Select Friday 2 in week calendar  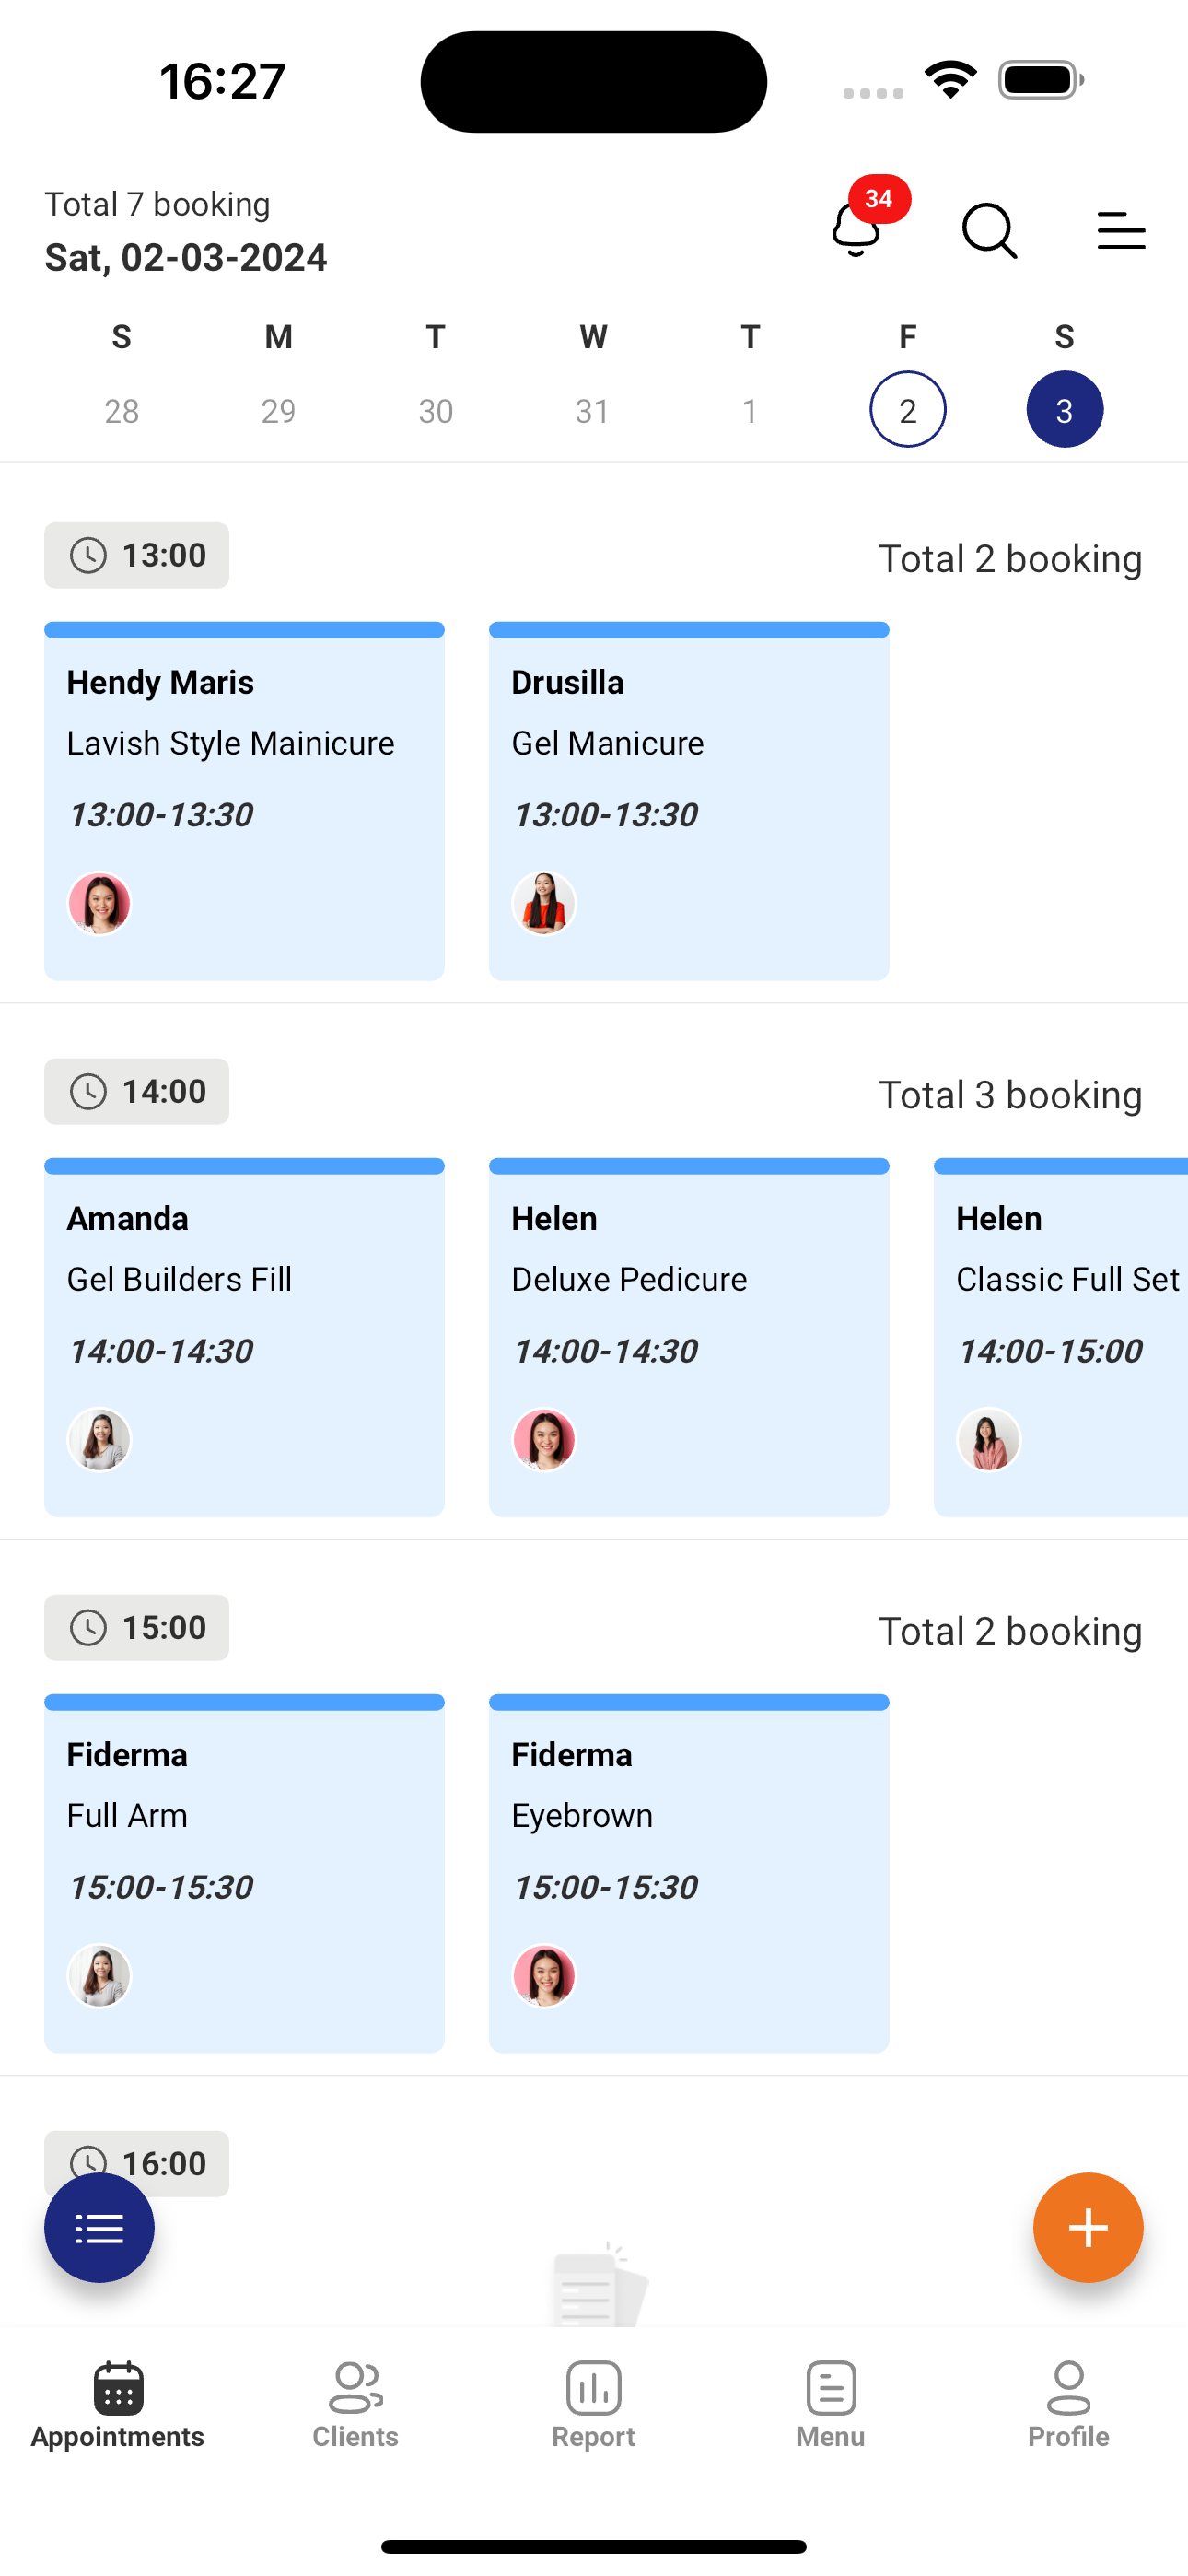coord(907,410)
